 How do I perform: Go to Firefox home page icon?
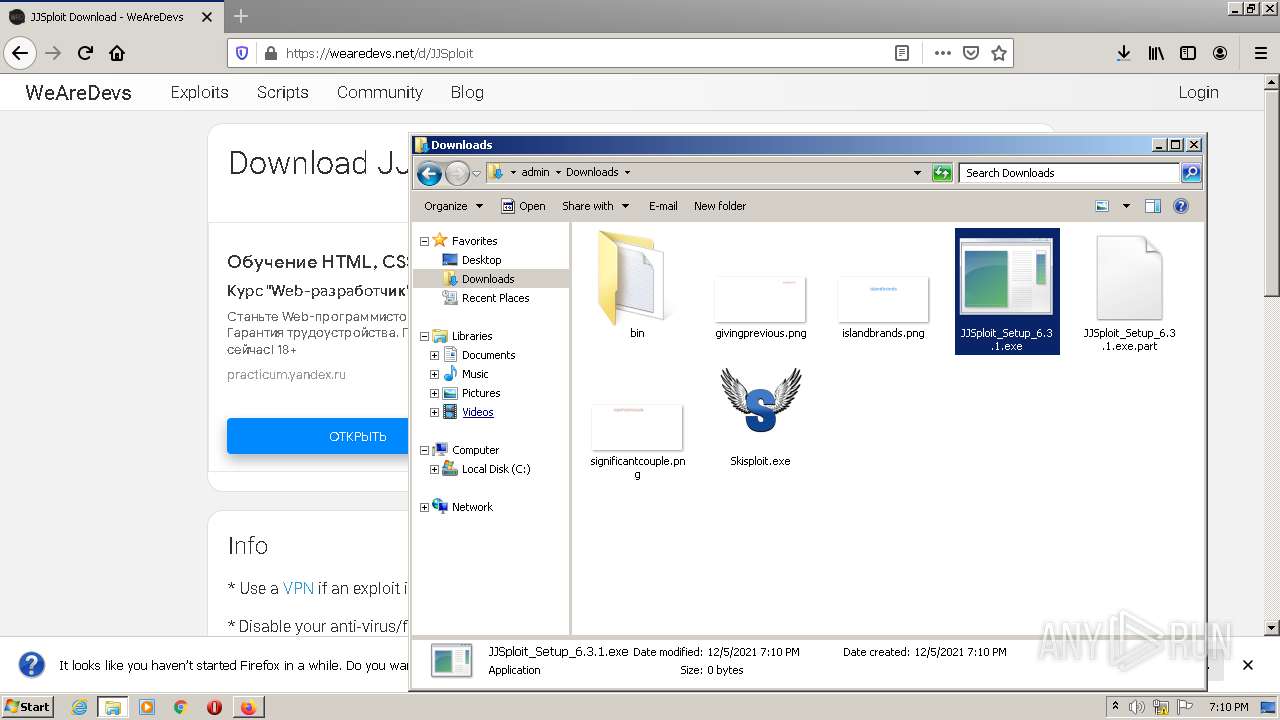coord(117,53)
